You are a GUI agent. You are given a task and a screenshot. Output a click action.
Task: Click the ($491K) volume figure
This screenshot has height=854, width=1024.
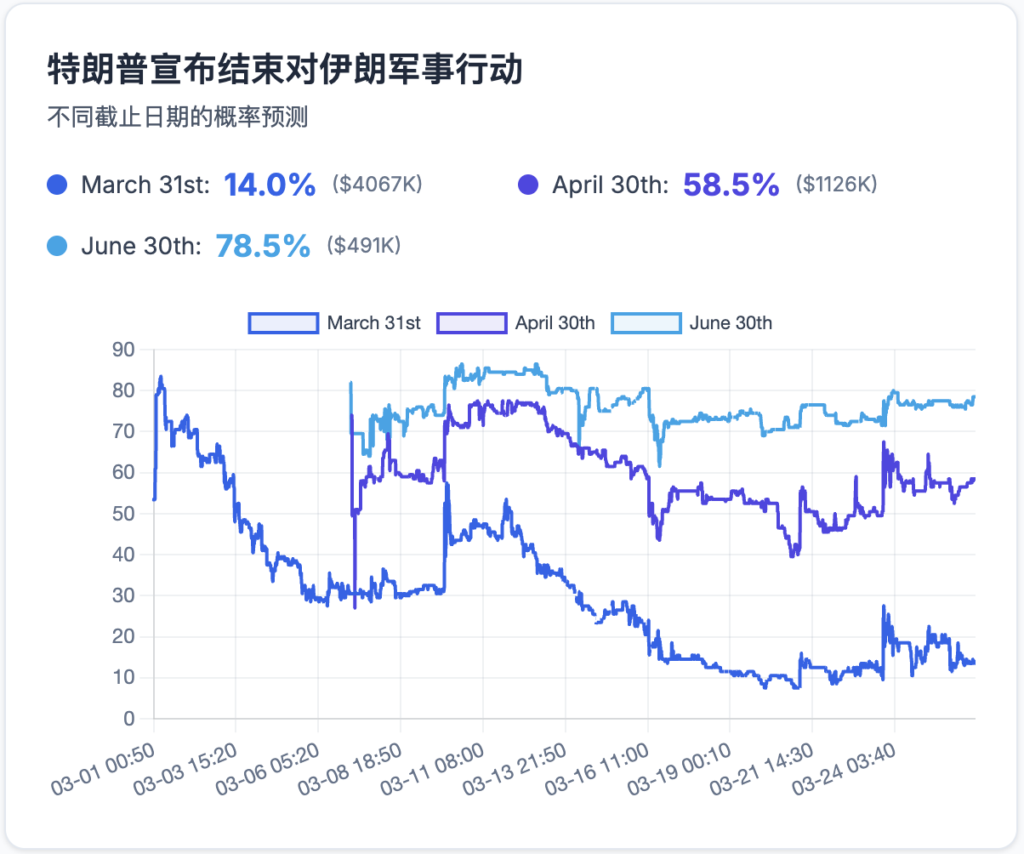pos(364,246)
